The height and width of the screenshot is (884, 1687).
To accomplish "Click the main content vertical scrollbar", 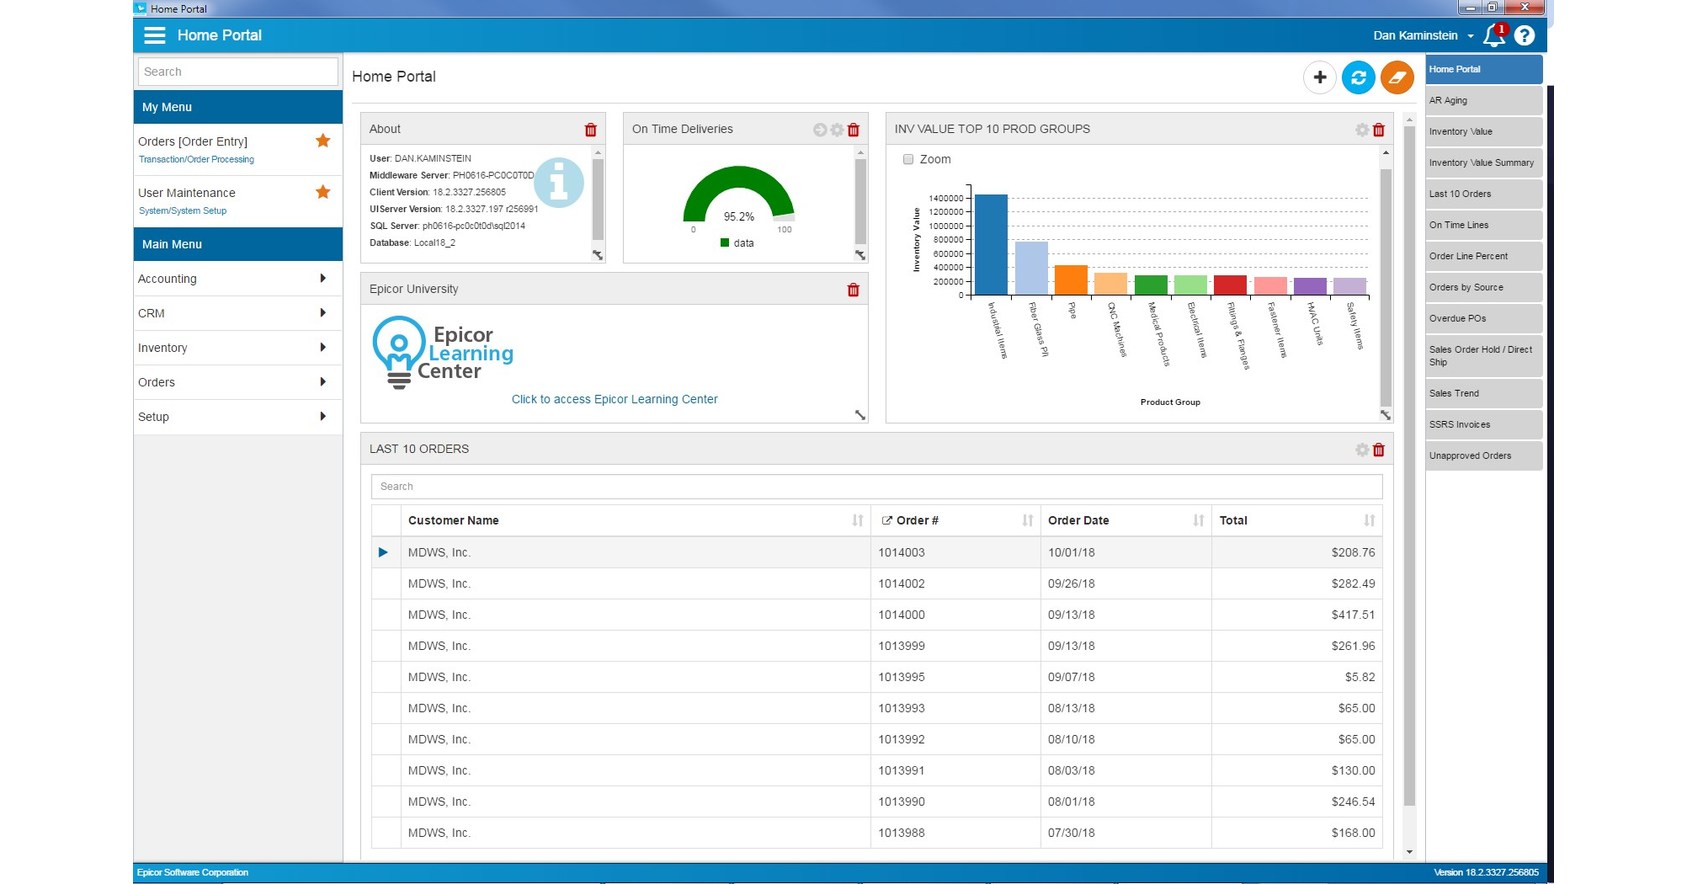I will (1409, 465).
